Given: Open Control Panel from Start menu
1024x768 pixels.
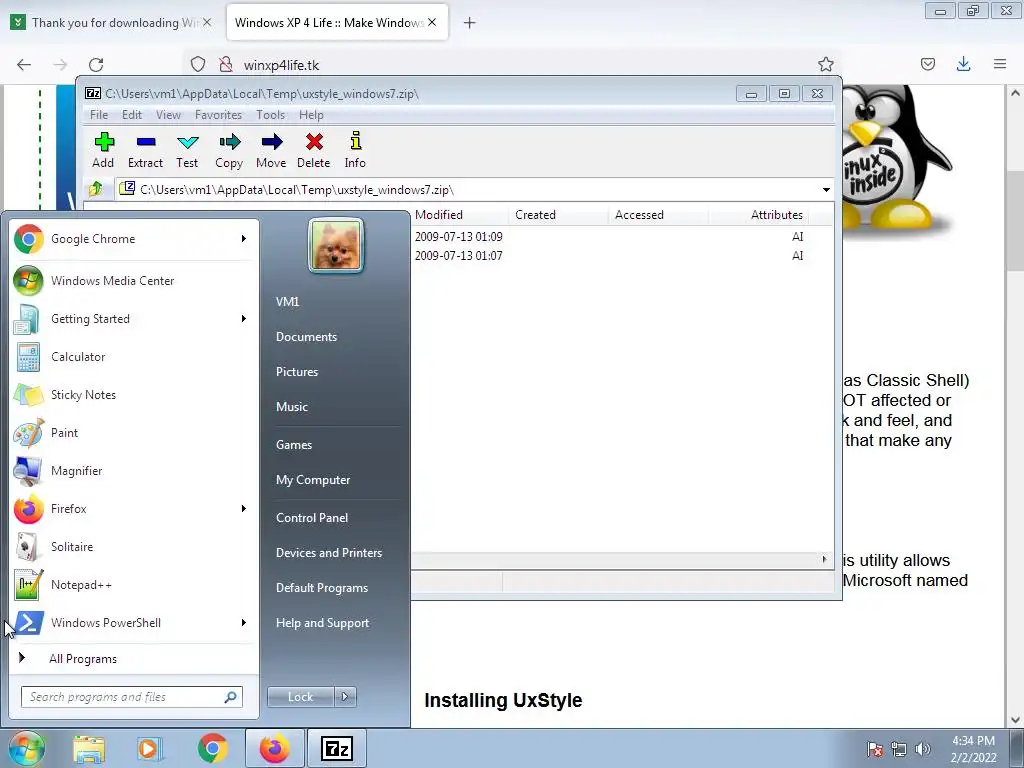Looking at the screenshot, I should [x=312, y=518].
